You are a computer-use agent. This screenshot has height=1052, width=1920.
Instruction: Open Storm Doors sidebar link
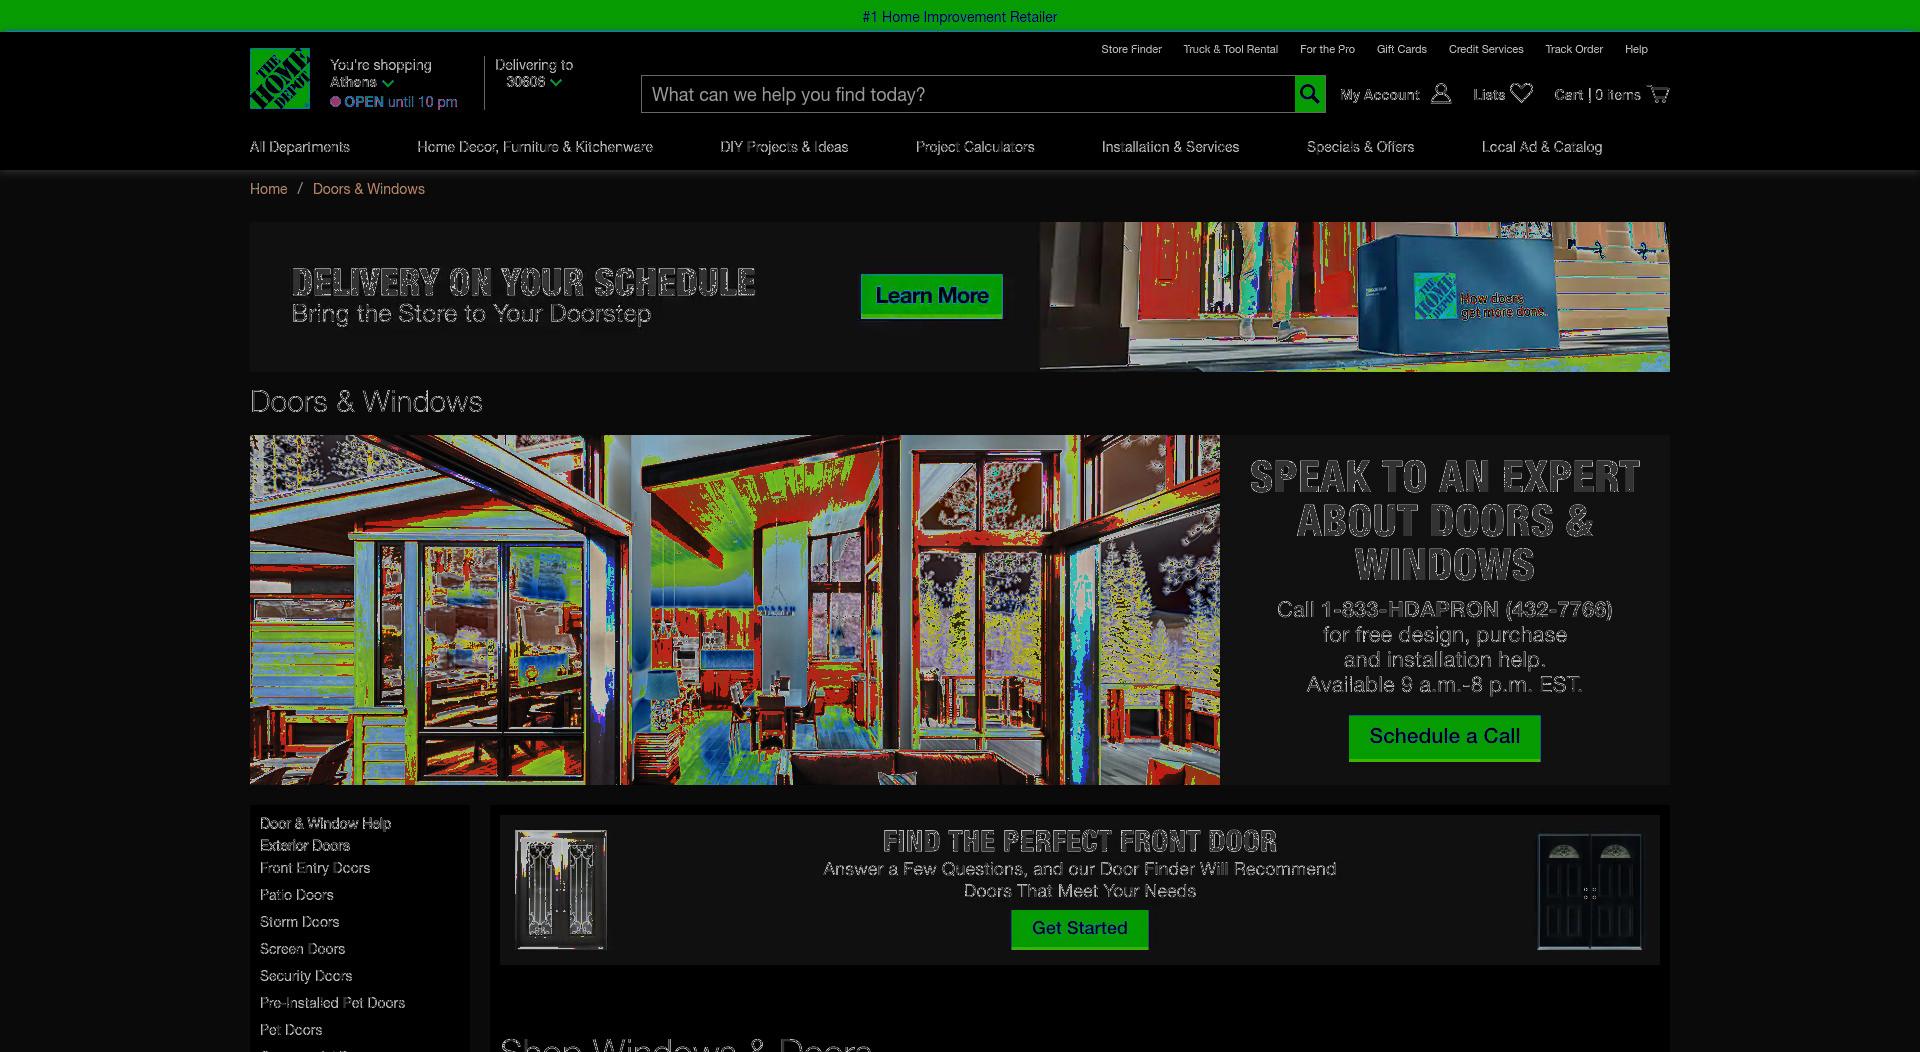(299, 922)
